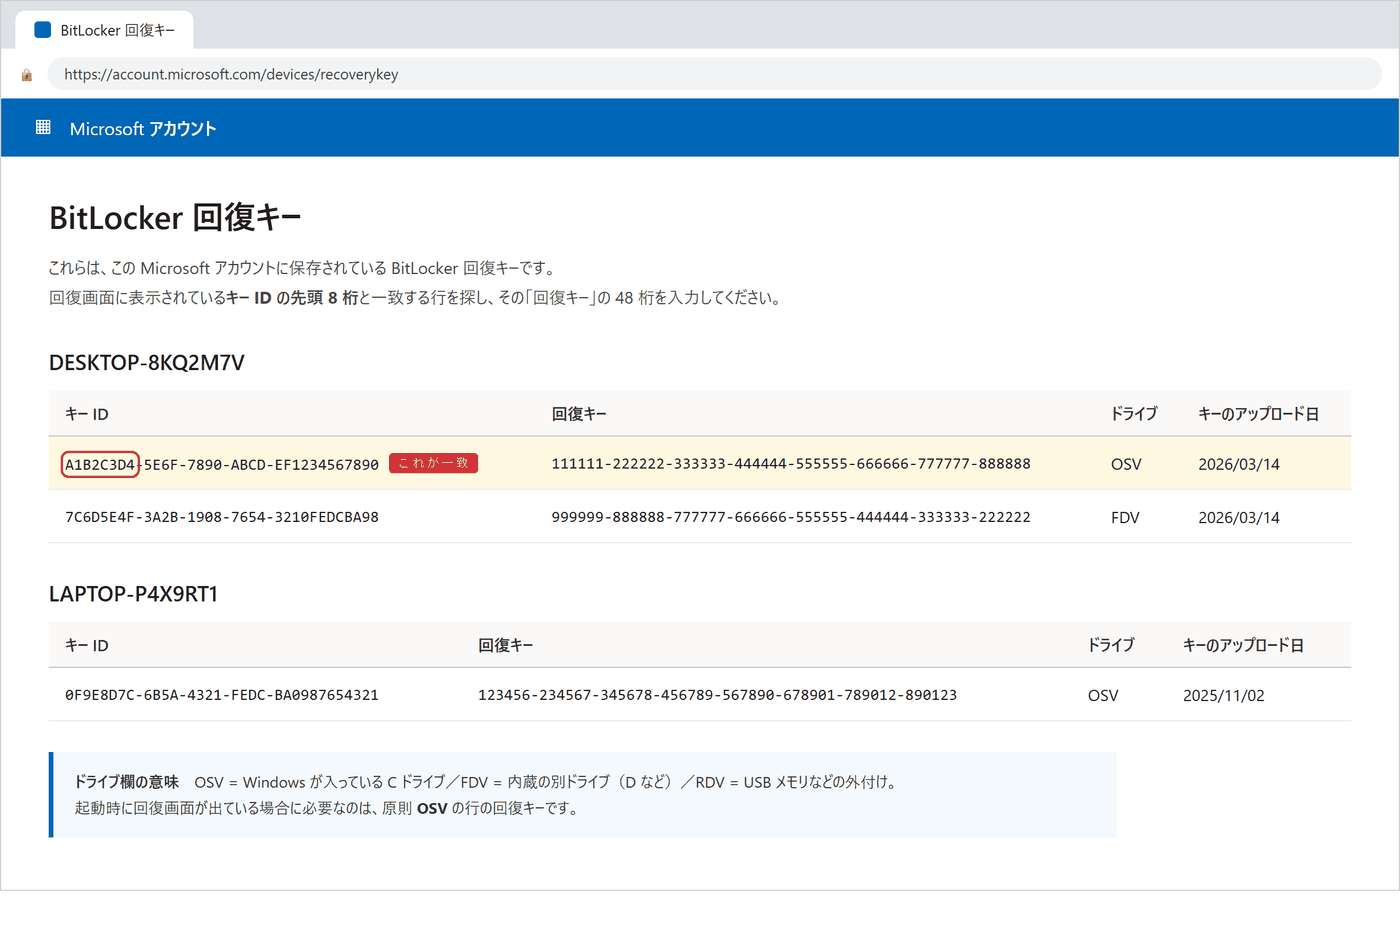Viewport: 1400px width, 949px height.
Task: Click OSV drive cell in A1B2C3D4 row
Action: click(x=1126, y=464)
